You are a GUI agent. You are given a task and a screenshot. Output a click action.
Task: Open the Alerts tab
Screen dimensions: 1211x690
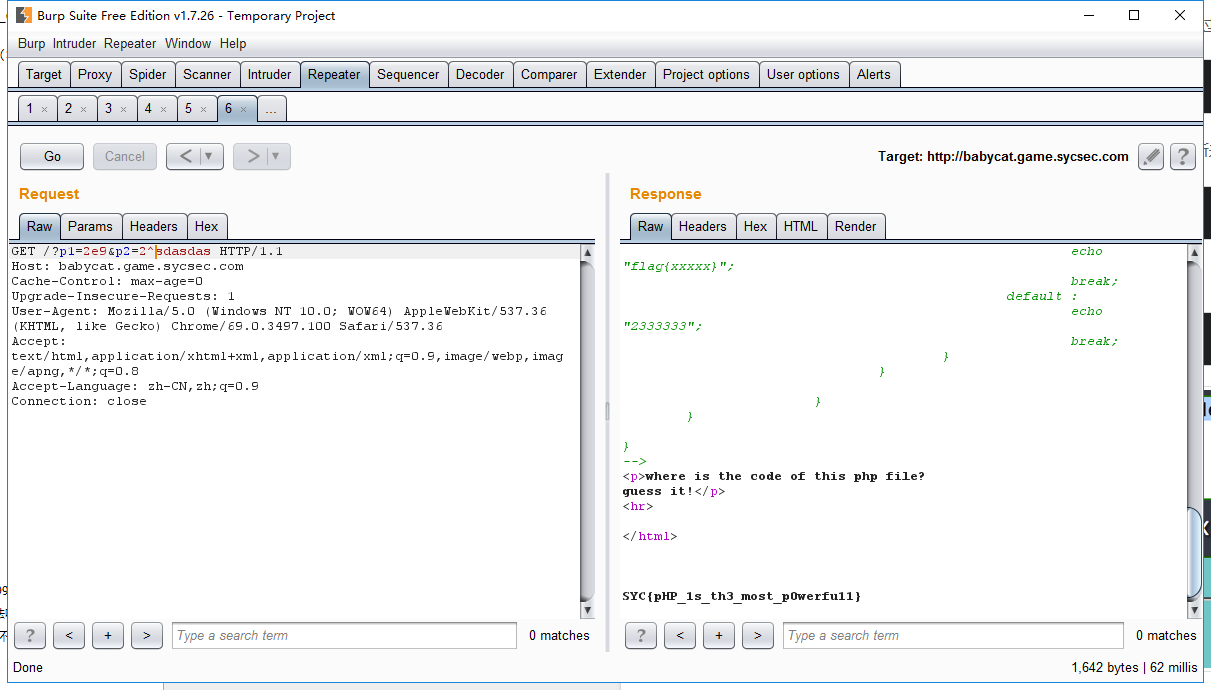[873, 74]
